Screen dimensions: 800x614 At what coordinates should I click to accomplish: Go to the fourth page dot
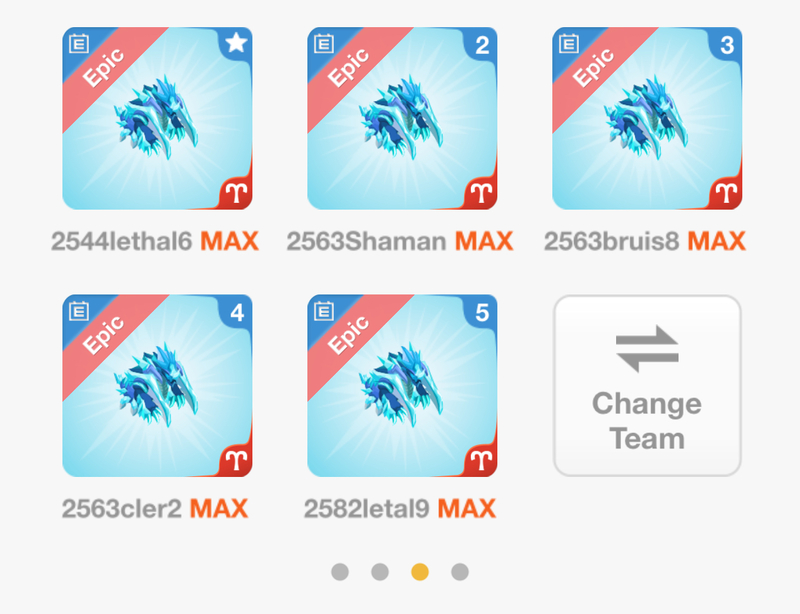coord(460,572)
